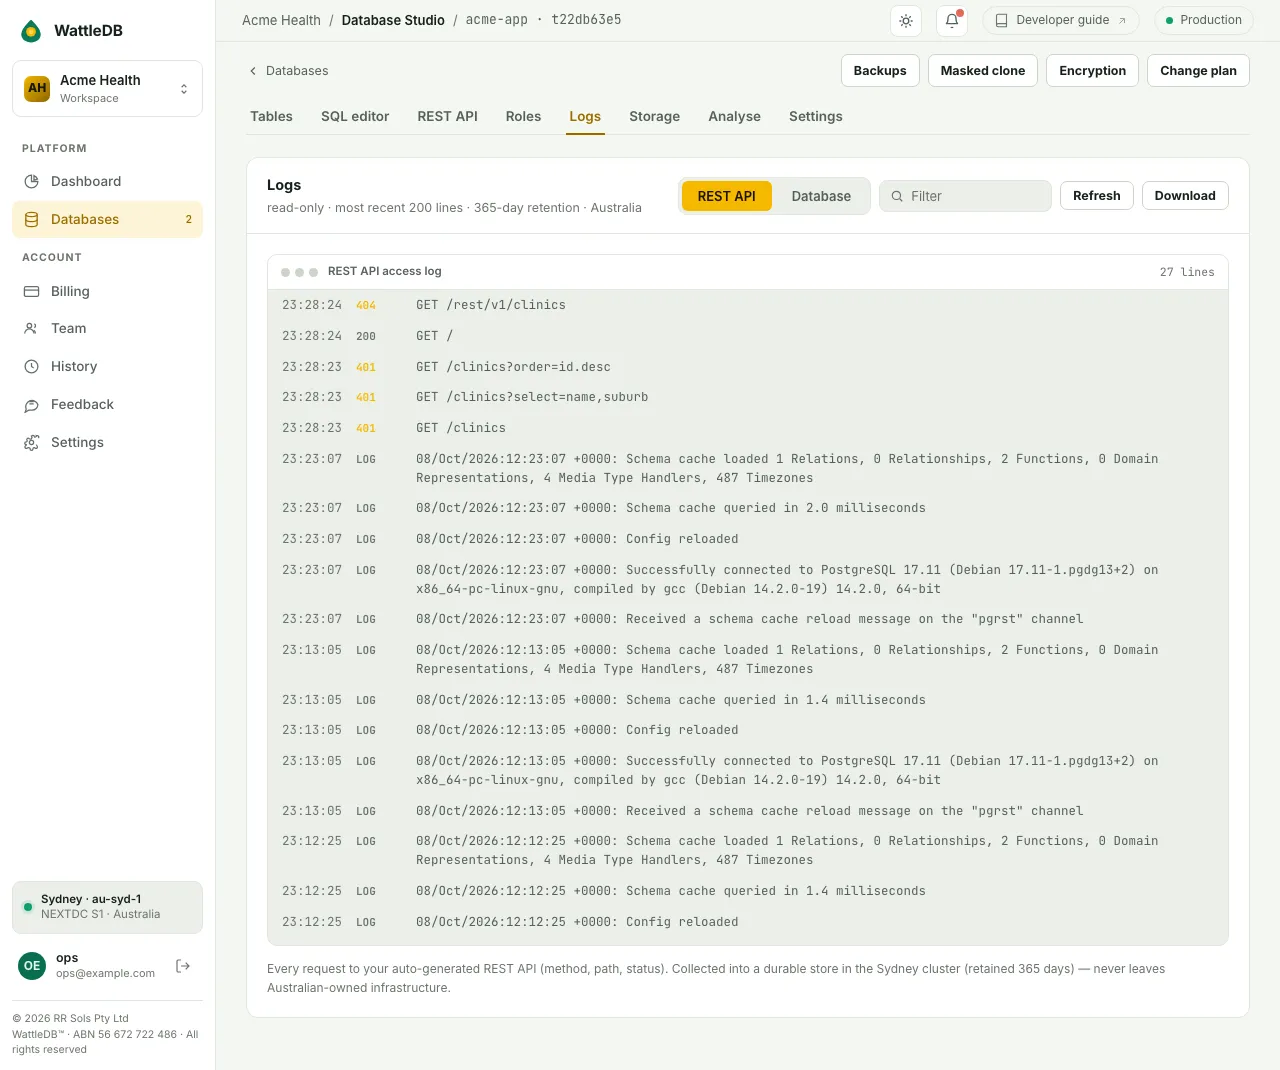
Task: Click the WattleDB logo icon
Action: [32, 31]
